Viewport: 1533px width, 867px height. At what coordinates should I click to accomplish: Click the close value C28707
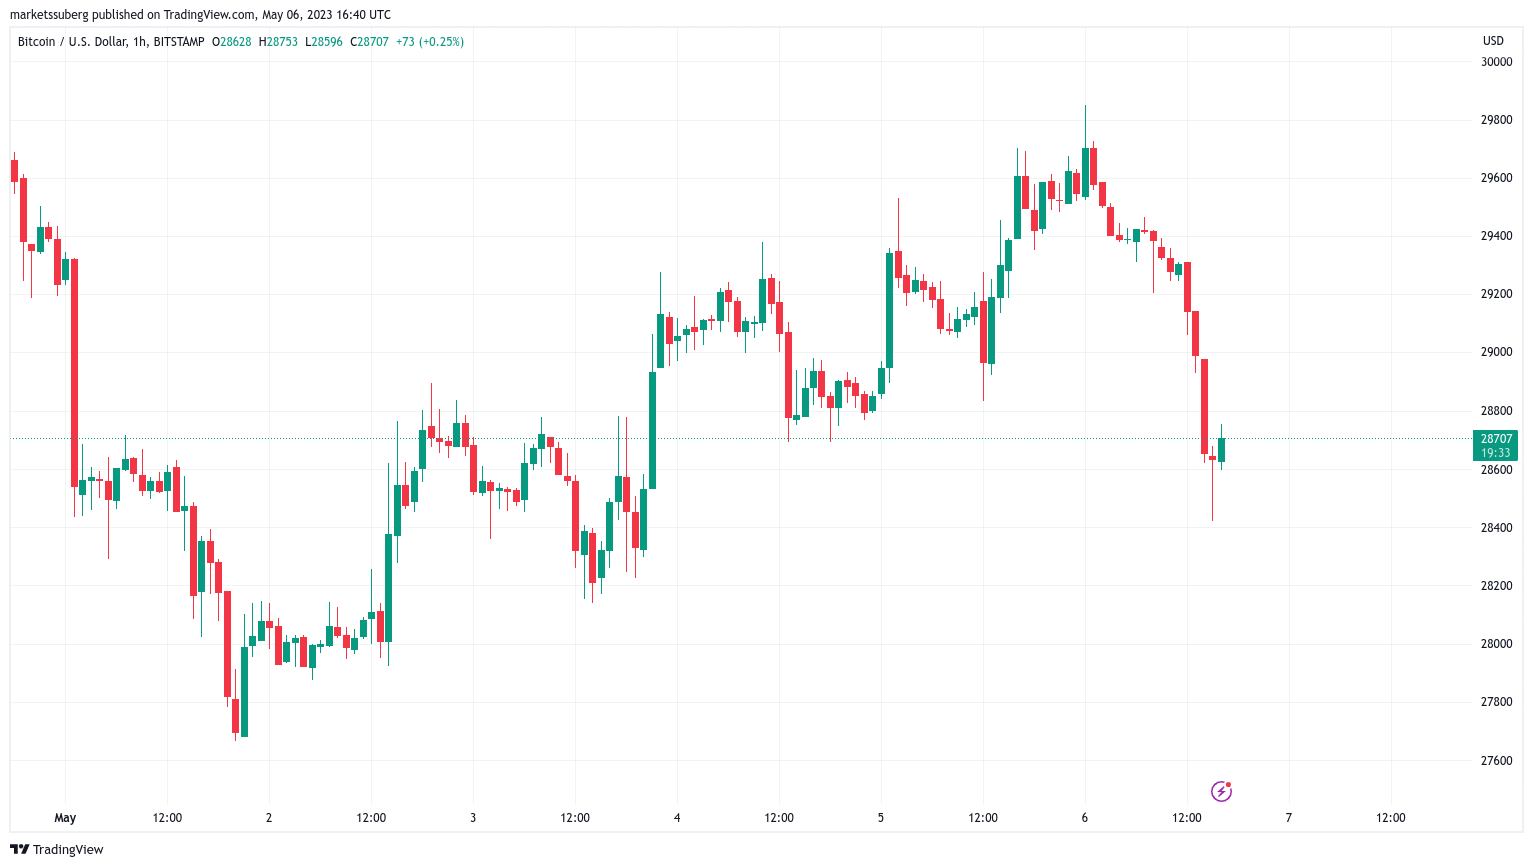[369, 42]
